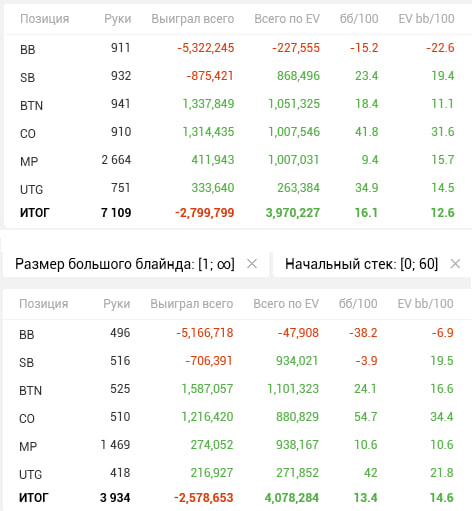Select the UTG row with 418 hands
This screenshot has height=511, width=472.
[237, 473]
